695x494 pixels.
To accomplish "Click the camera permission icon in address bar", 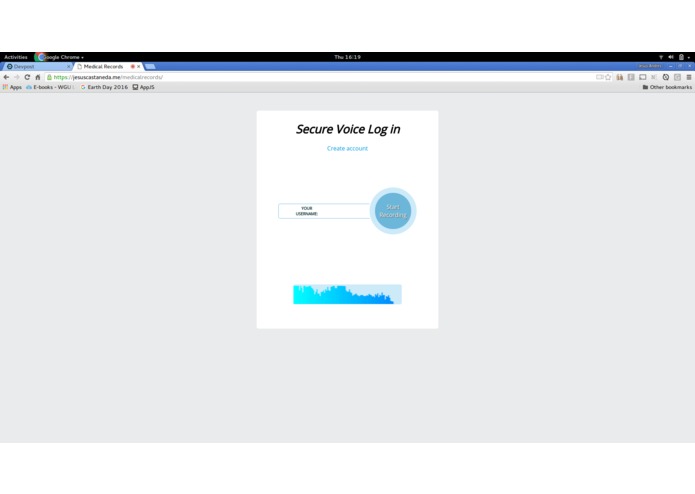I will pos(599,77).
